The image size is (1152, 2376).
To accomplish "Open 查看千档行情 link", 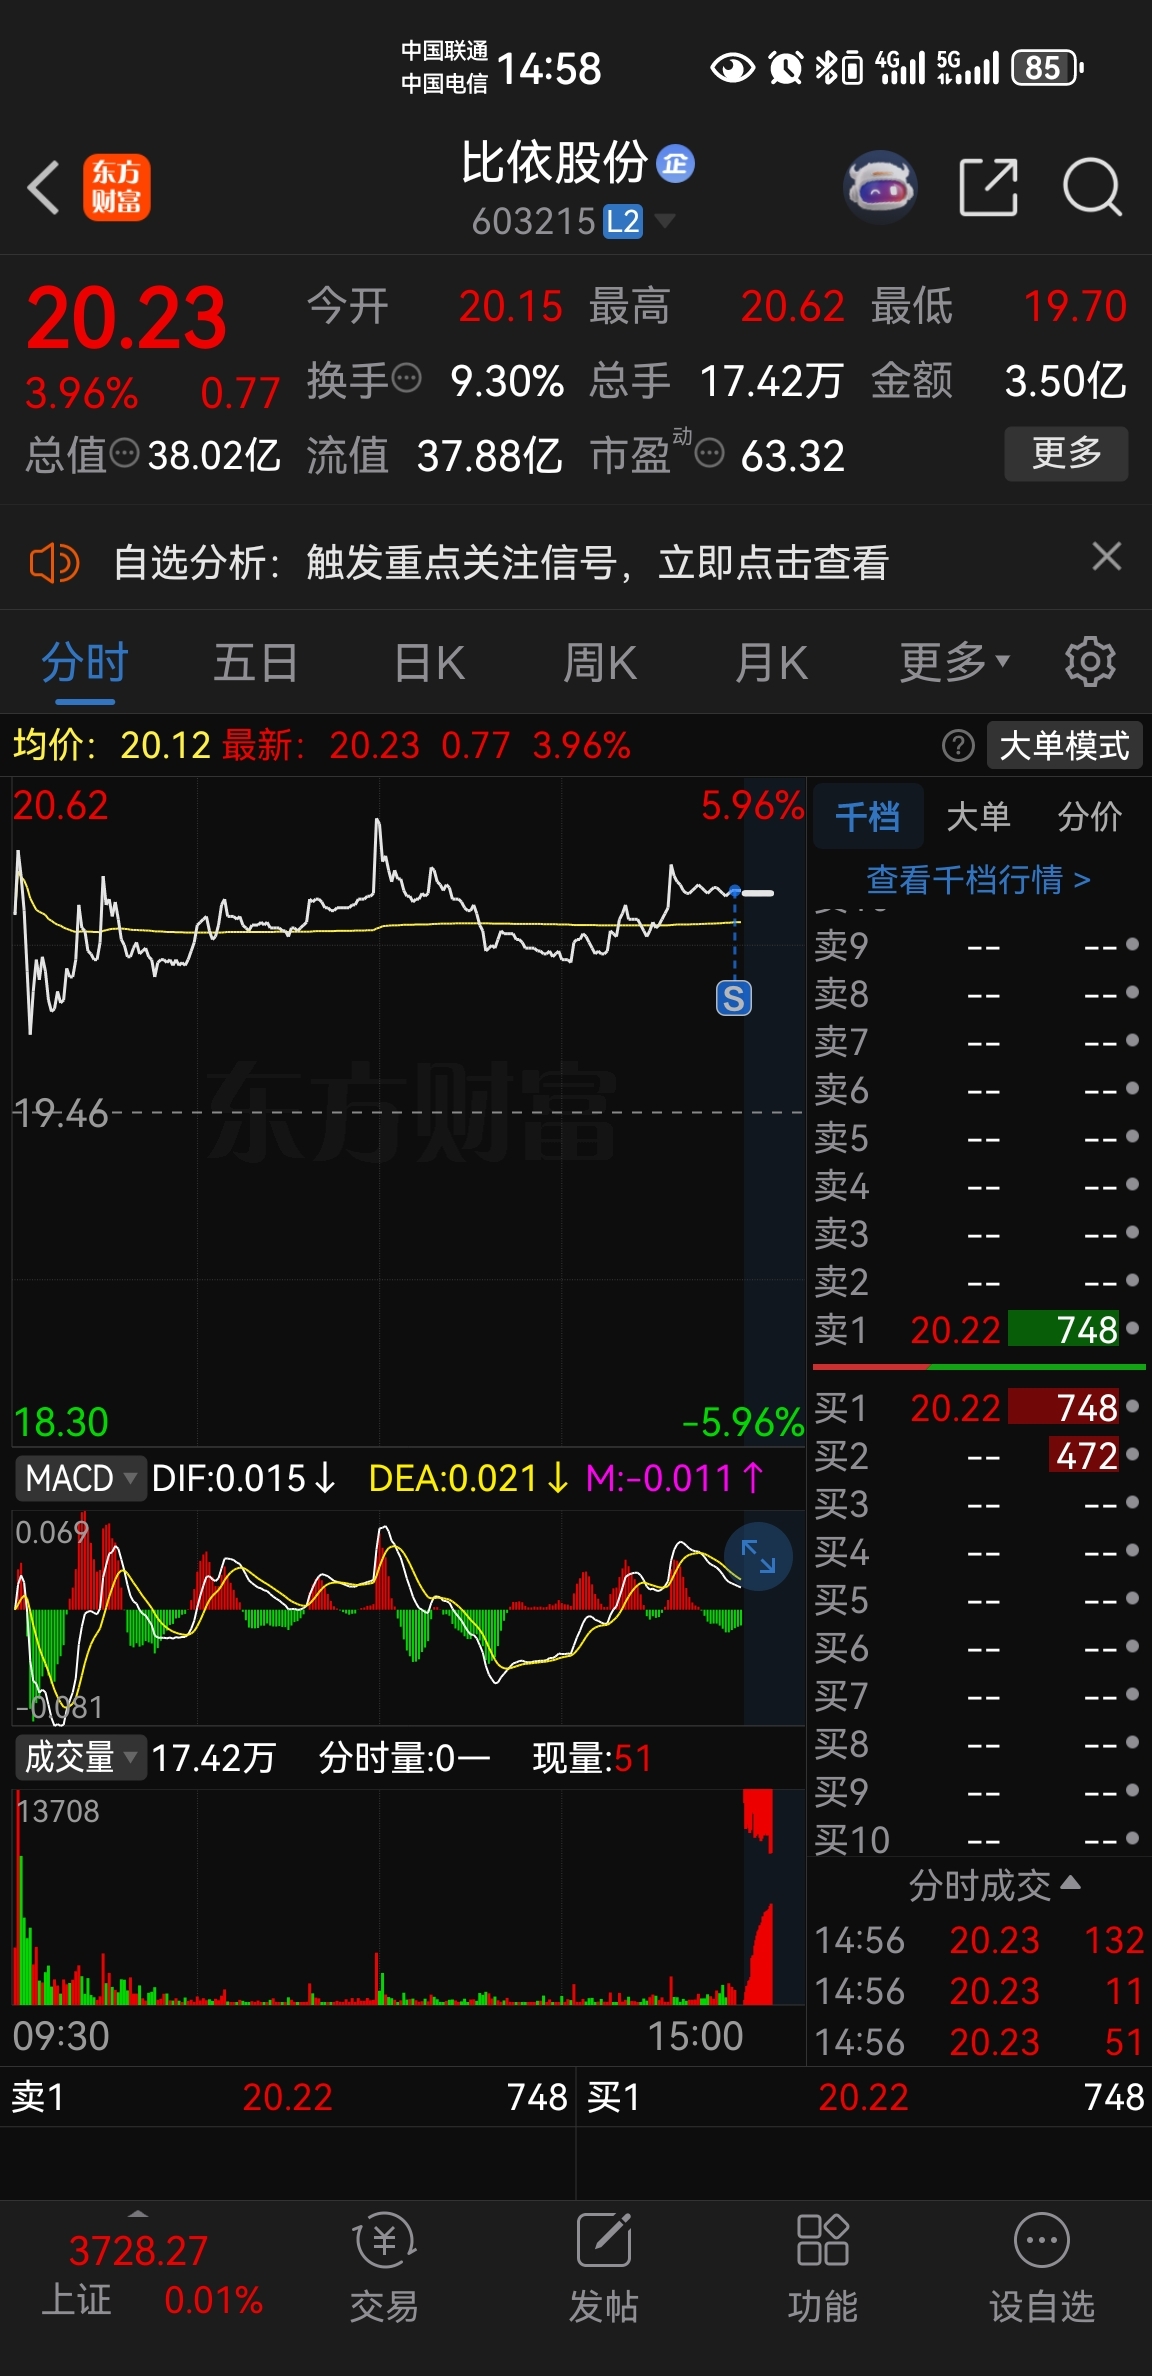I will (978, 880).
